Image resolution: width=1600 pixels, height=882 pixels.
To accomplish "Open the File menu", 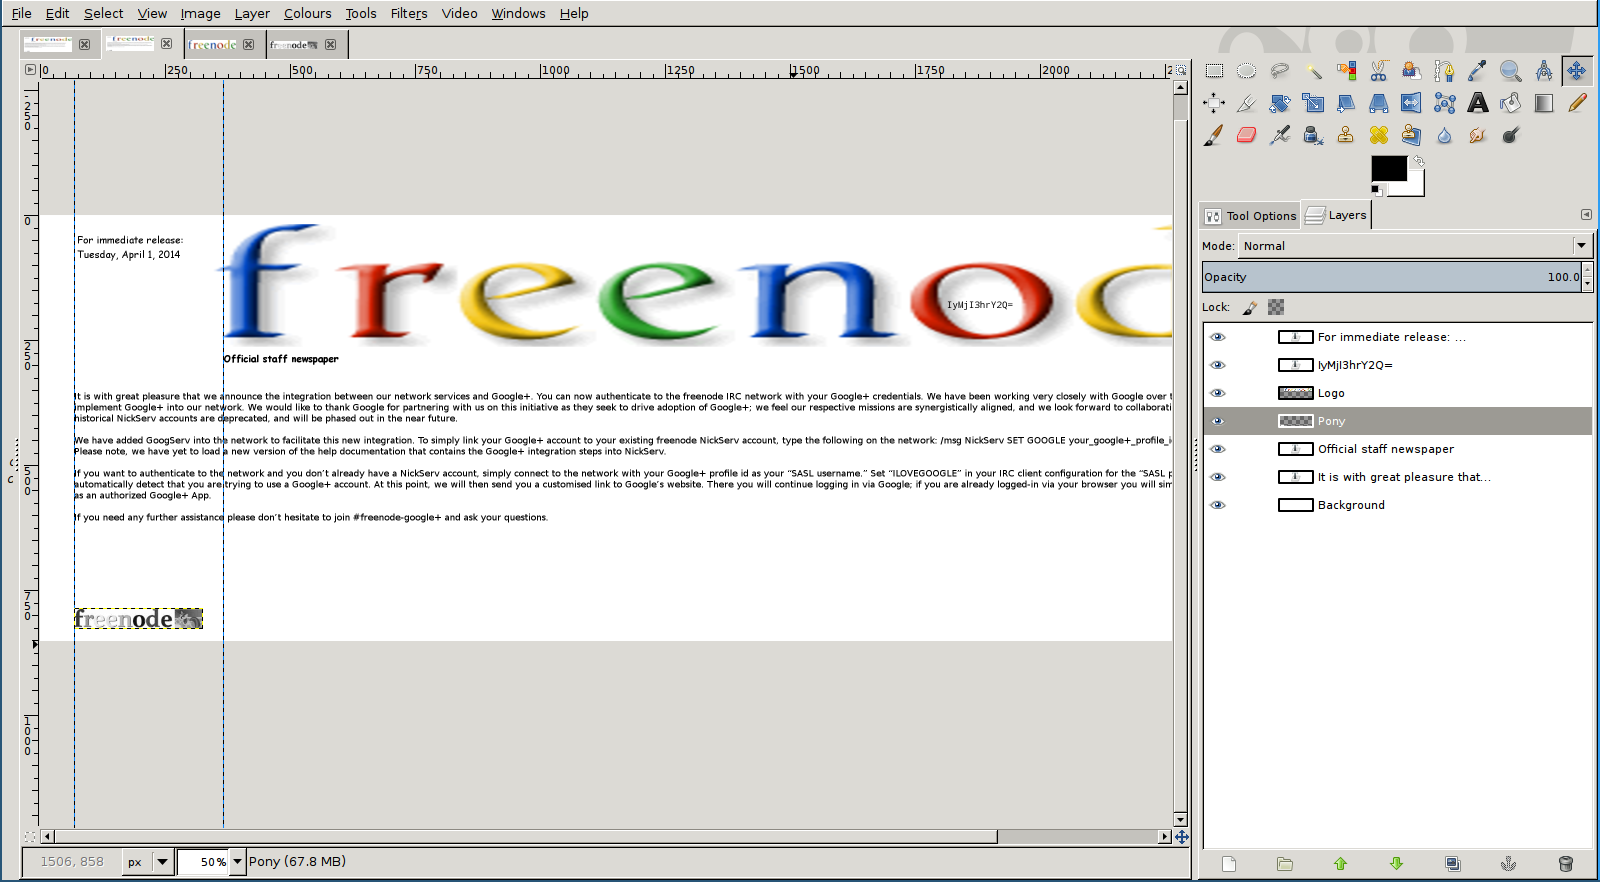I will click(x=21, y=13).
